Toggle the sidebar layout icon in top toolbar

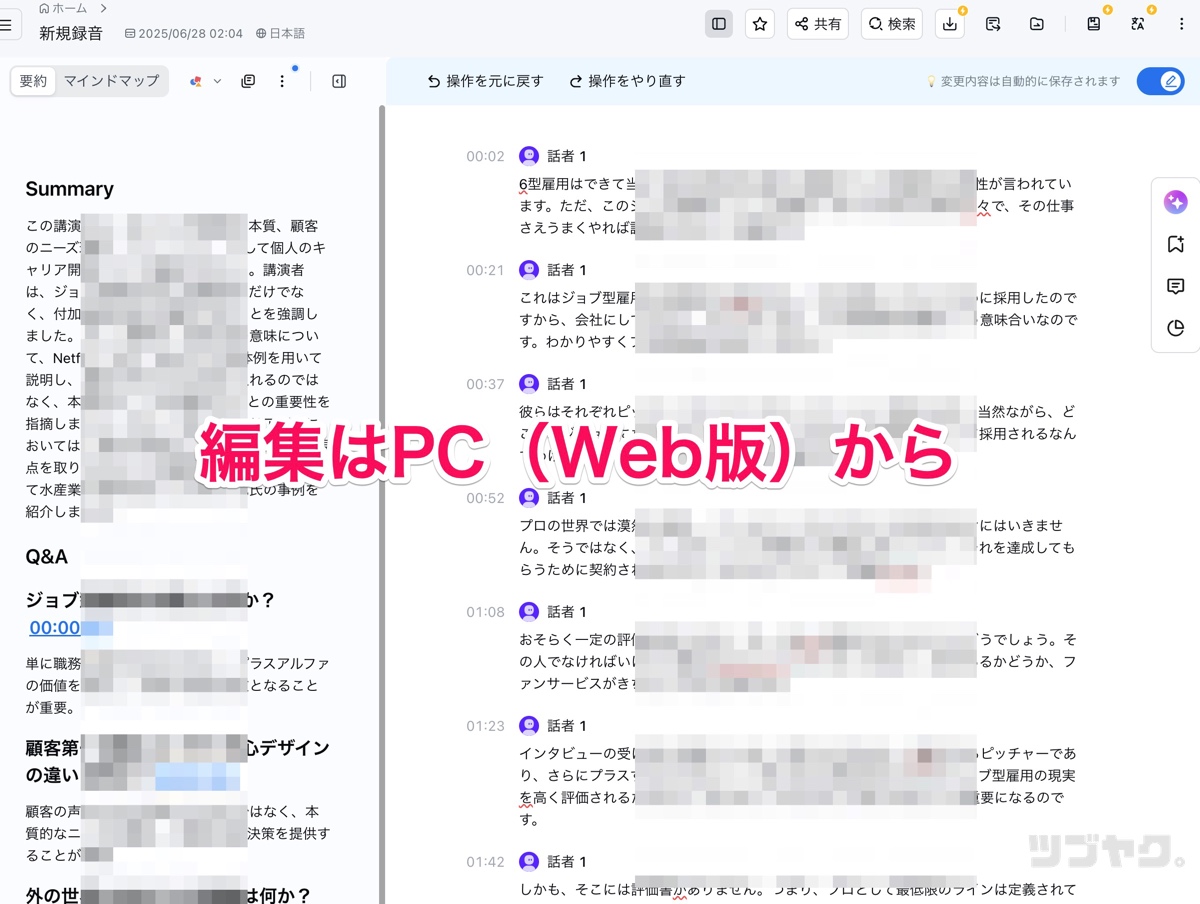718,24
